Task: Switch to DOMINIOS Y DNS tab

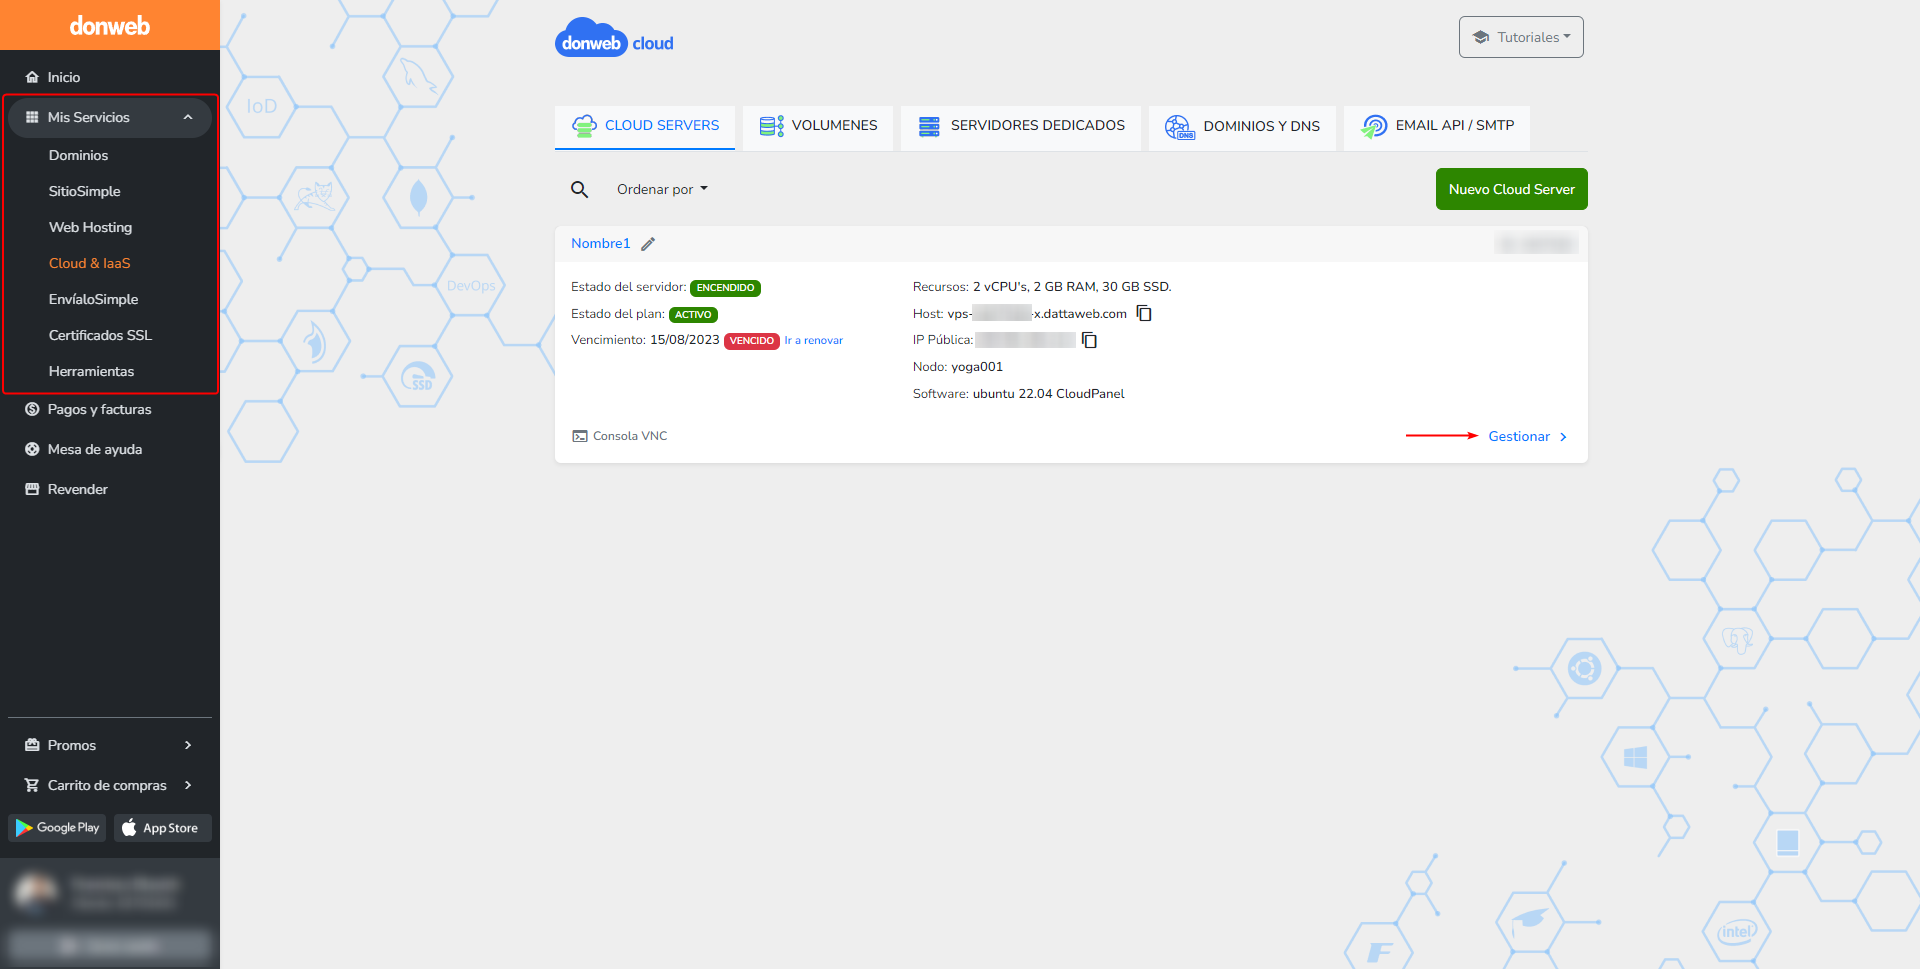Action: tap(1242, 126)
